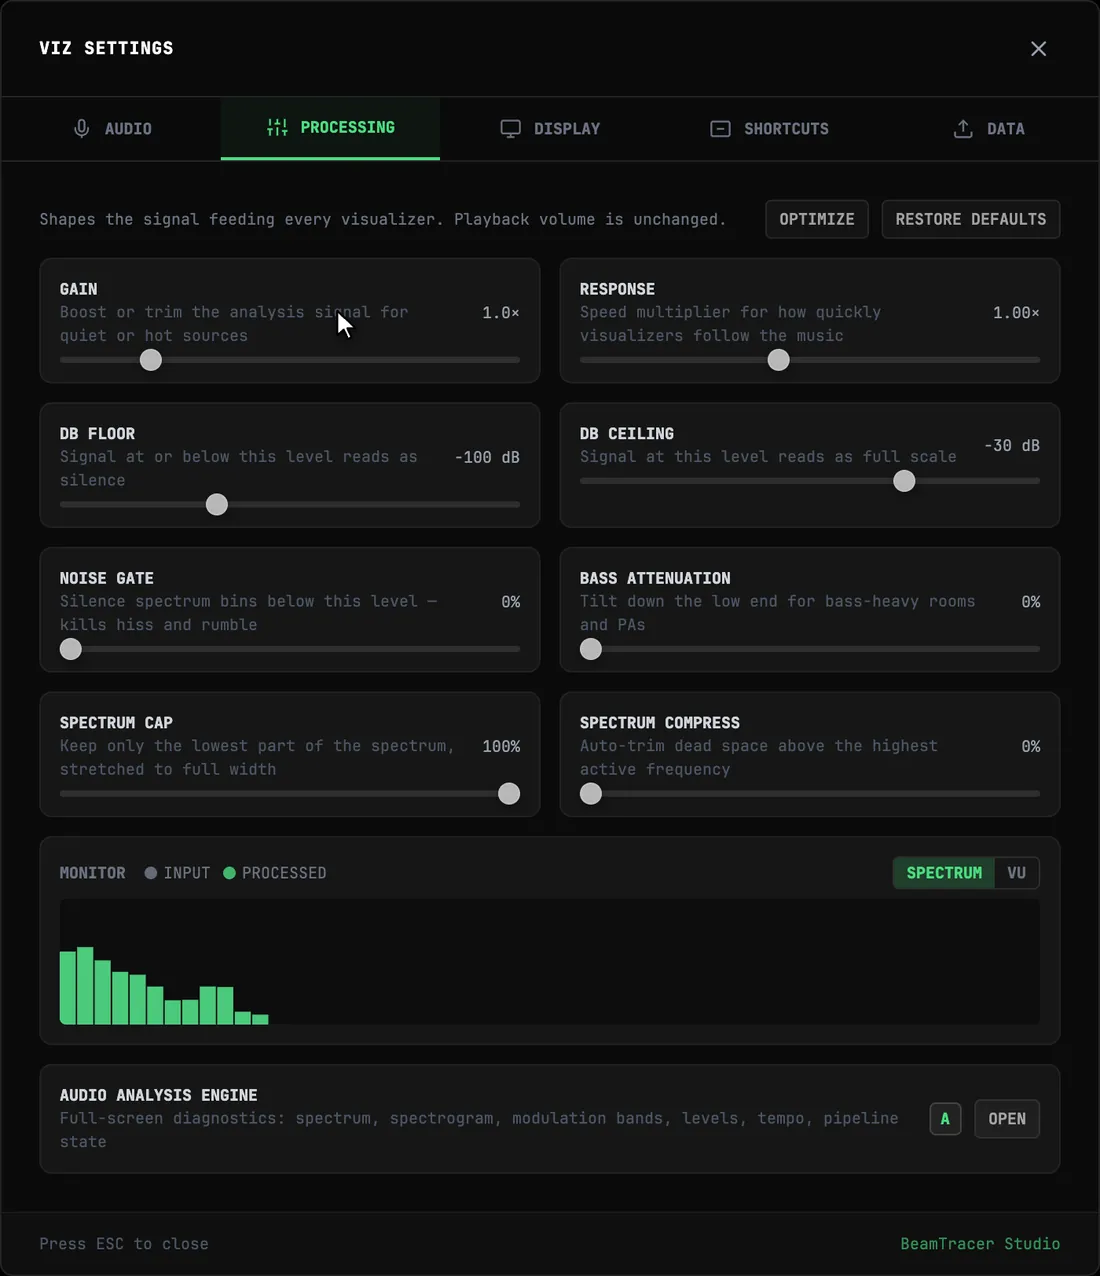The height and width of the screenshot is (1276, 1100).
Task: Click the sliders icon in Processing tab
Action: click(x=277, y=127)
